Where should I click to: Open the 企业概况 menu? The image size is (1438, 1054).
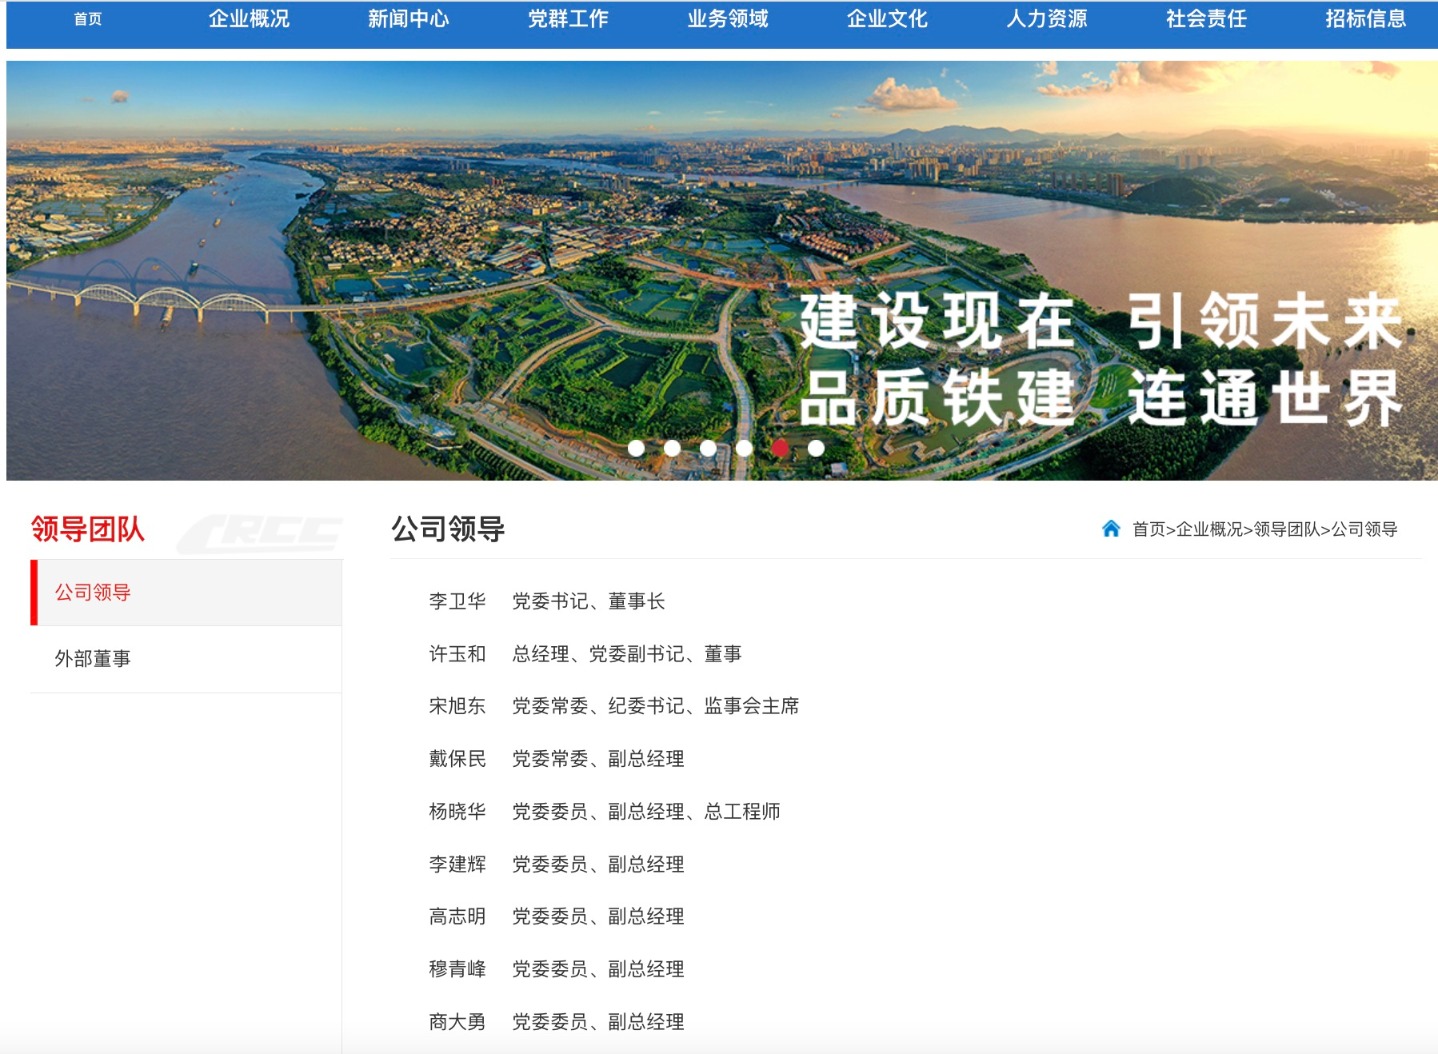pyautogui.click(x=249, y=19)
